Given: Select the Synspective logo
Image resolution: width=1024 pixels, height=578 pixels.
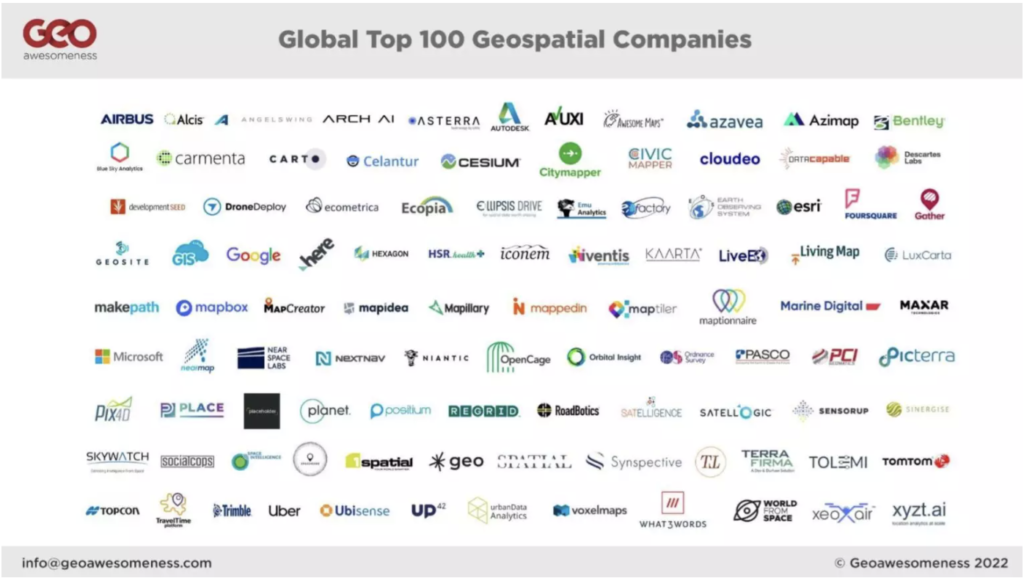Looking at the screenshot, I should 633,462.
